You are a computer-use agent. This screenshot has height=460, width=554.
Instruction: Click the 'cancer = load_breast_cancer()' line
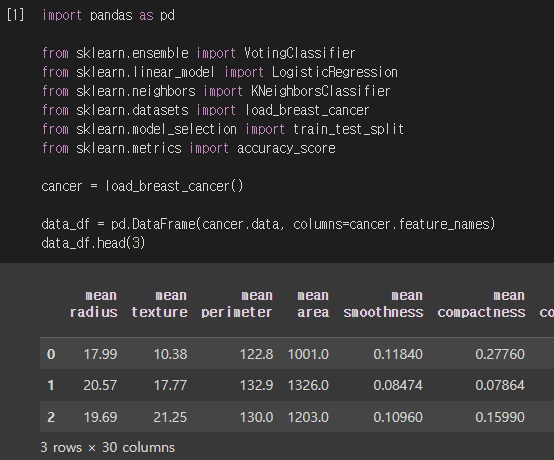pos(142,186)
